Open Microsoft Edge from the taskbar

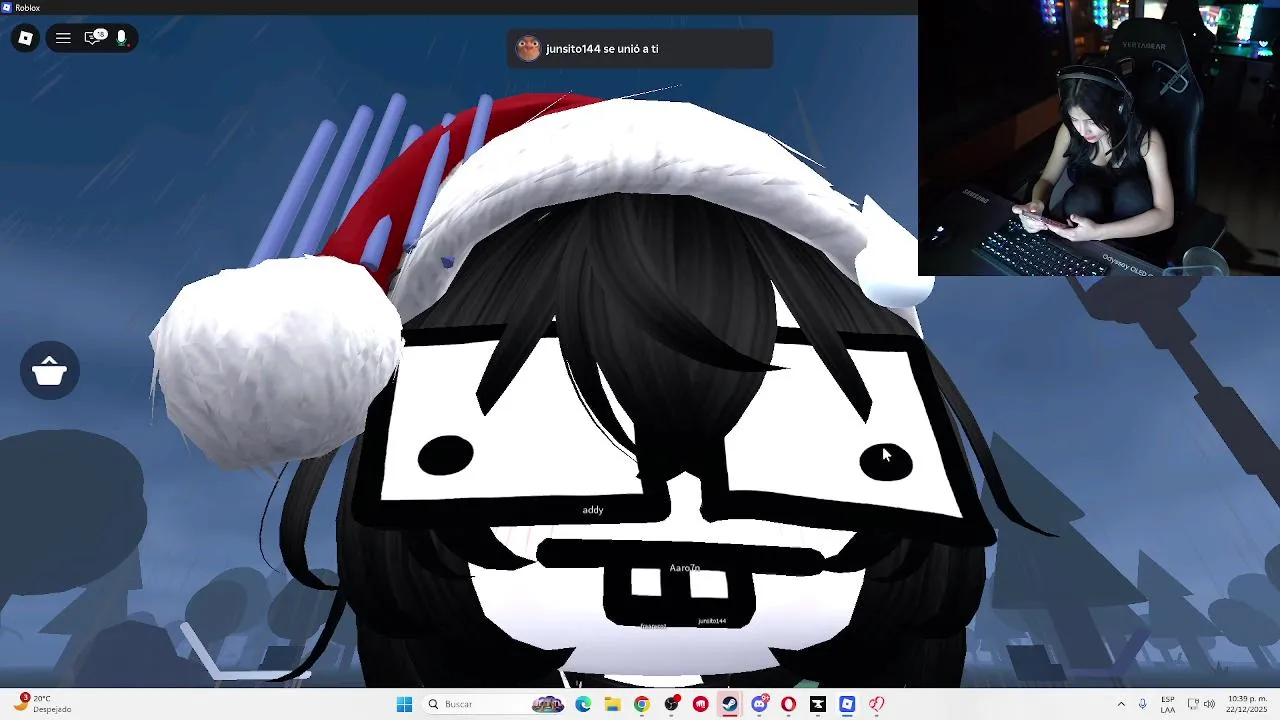pyautogui.click(x=583, y=704)
